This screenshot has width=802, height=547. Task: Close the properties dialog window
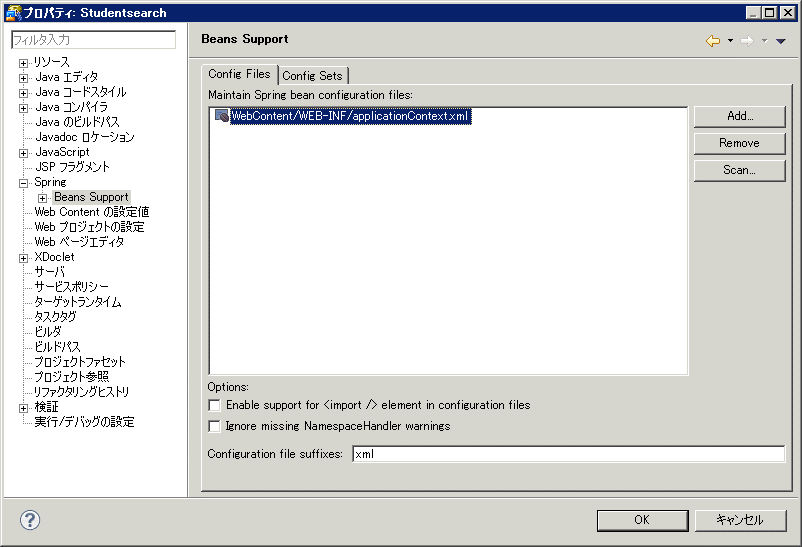(x=788, y=12)
